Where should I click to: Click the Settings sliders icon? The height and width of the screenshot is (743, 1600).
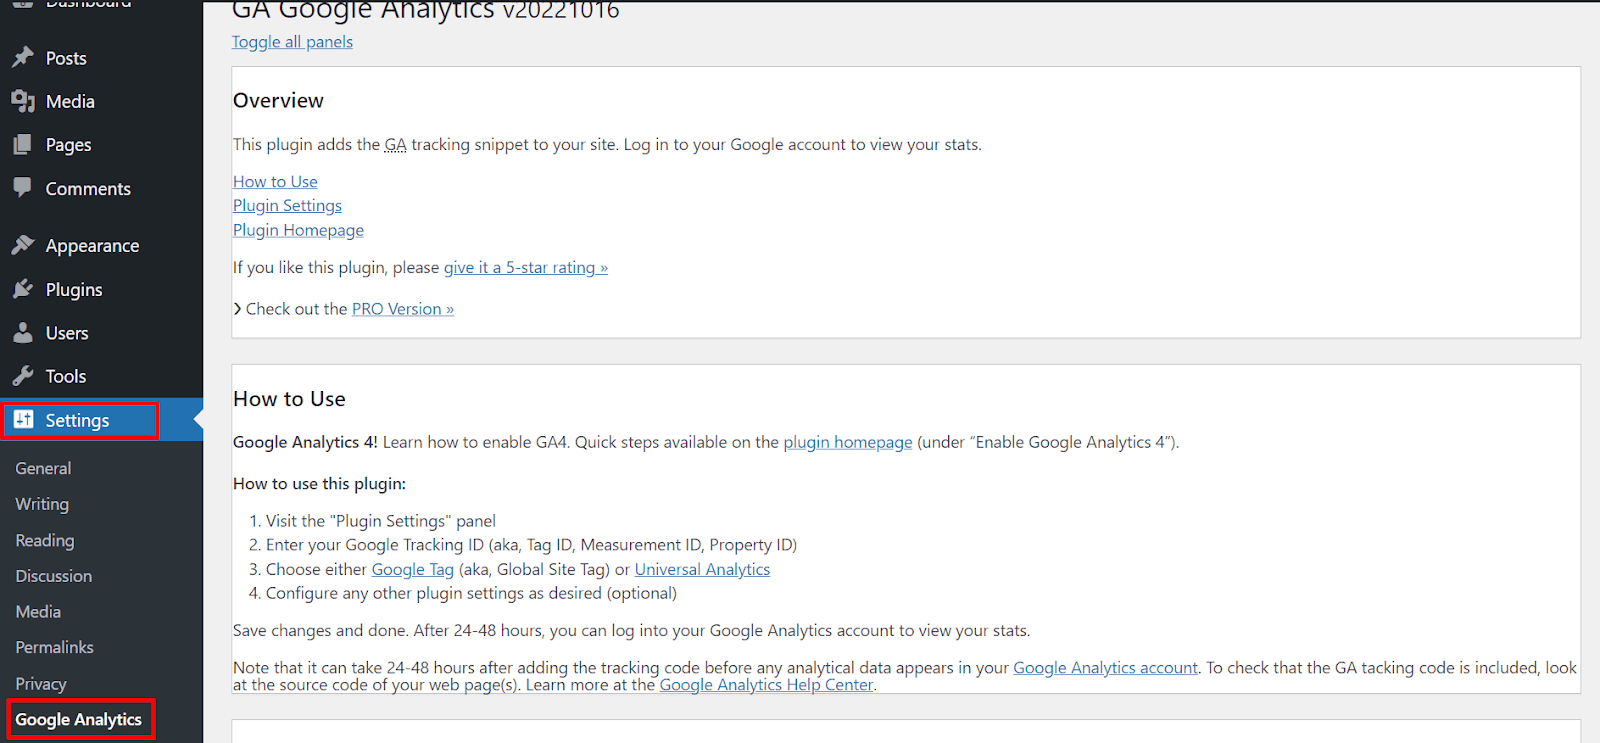point(24,420)
